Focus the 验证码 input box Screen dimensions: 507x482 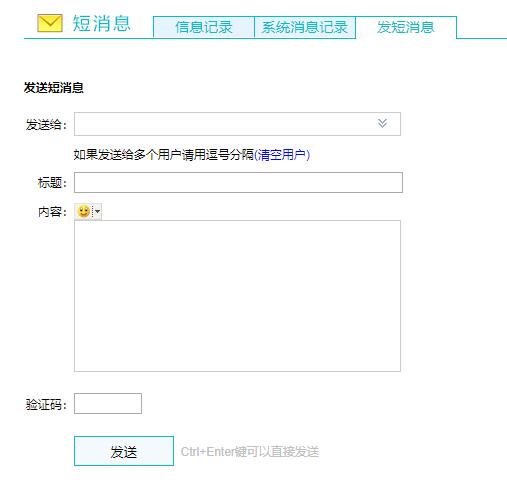pyautogui.click(x=108, y=403)
